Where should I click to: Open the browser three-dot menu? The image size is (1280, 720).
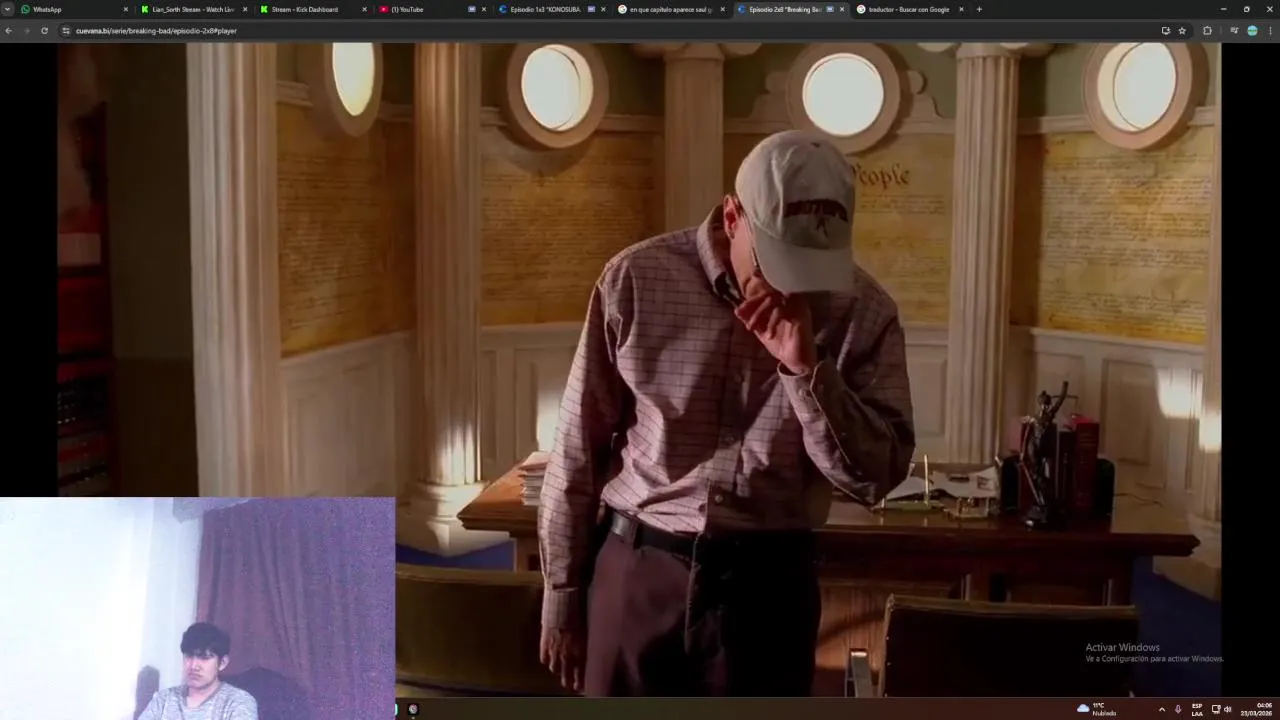pos(1271,31)
